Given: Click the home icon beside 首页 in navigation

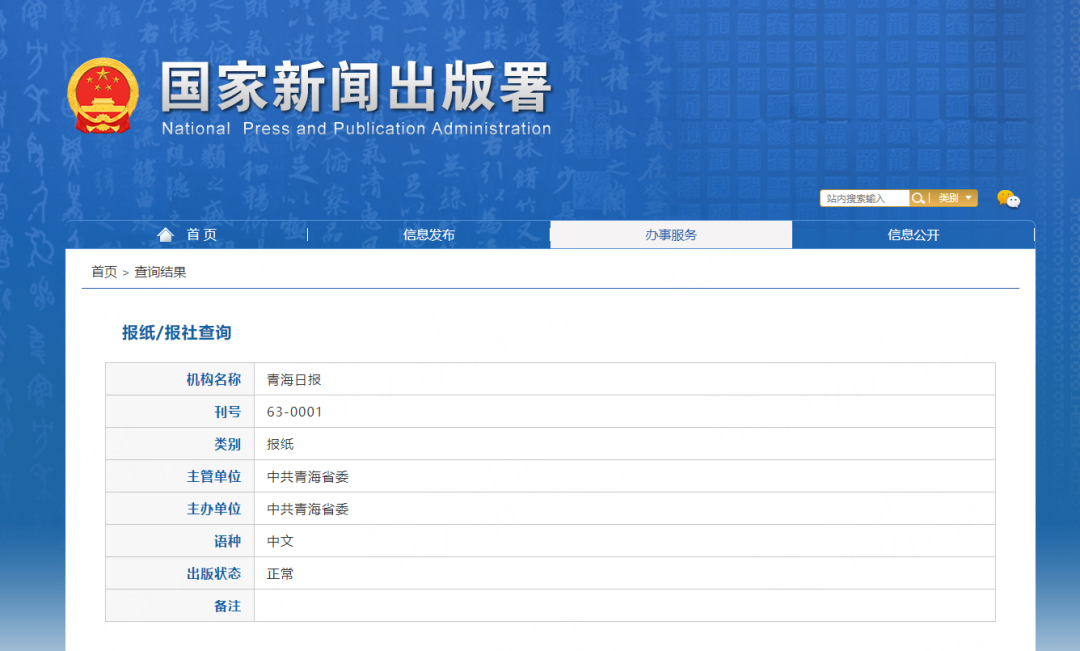Looking at the screenshot, I should (x=165, y=235).
